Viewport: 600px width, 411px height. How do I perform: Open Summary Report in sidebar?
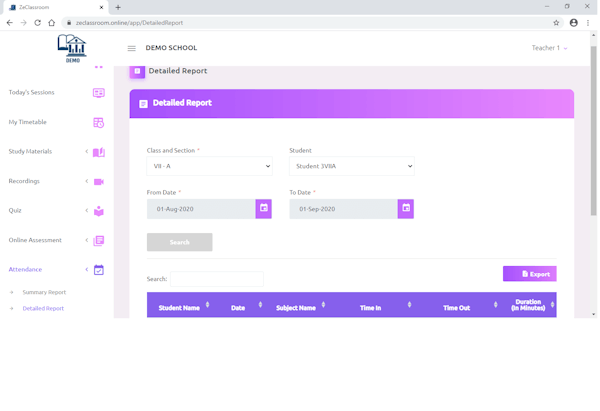(x=44, y=292)
